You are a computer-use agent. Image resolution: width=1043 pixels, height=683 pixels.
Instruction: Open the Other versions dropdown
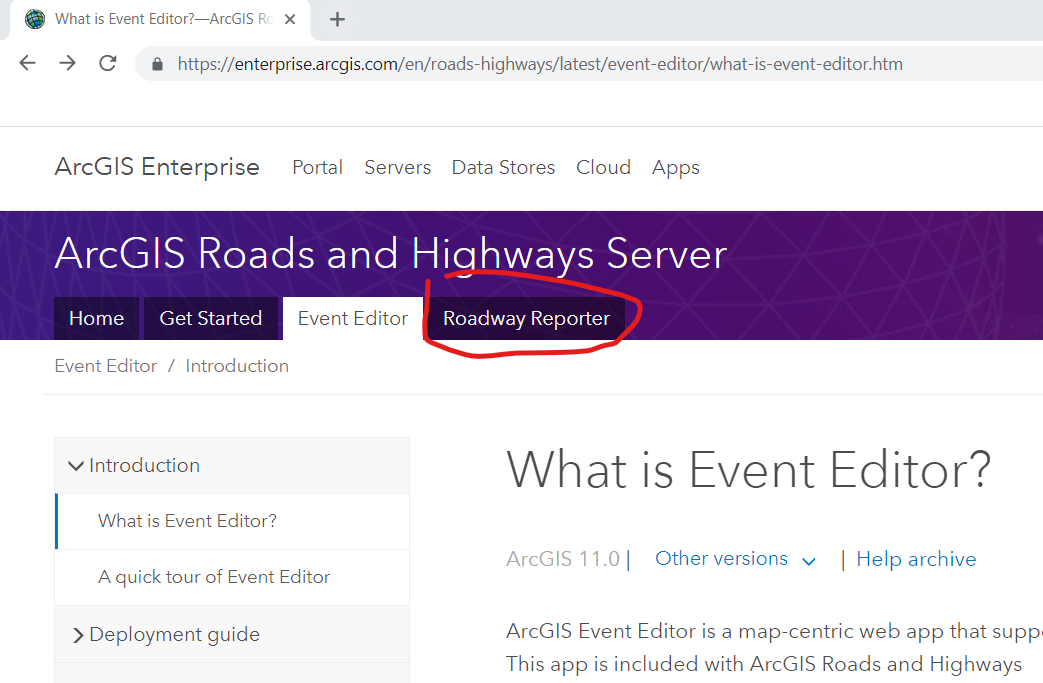[736, 559]
